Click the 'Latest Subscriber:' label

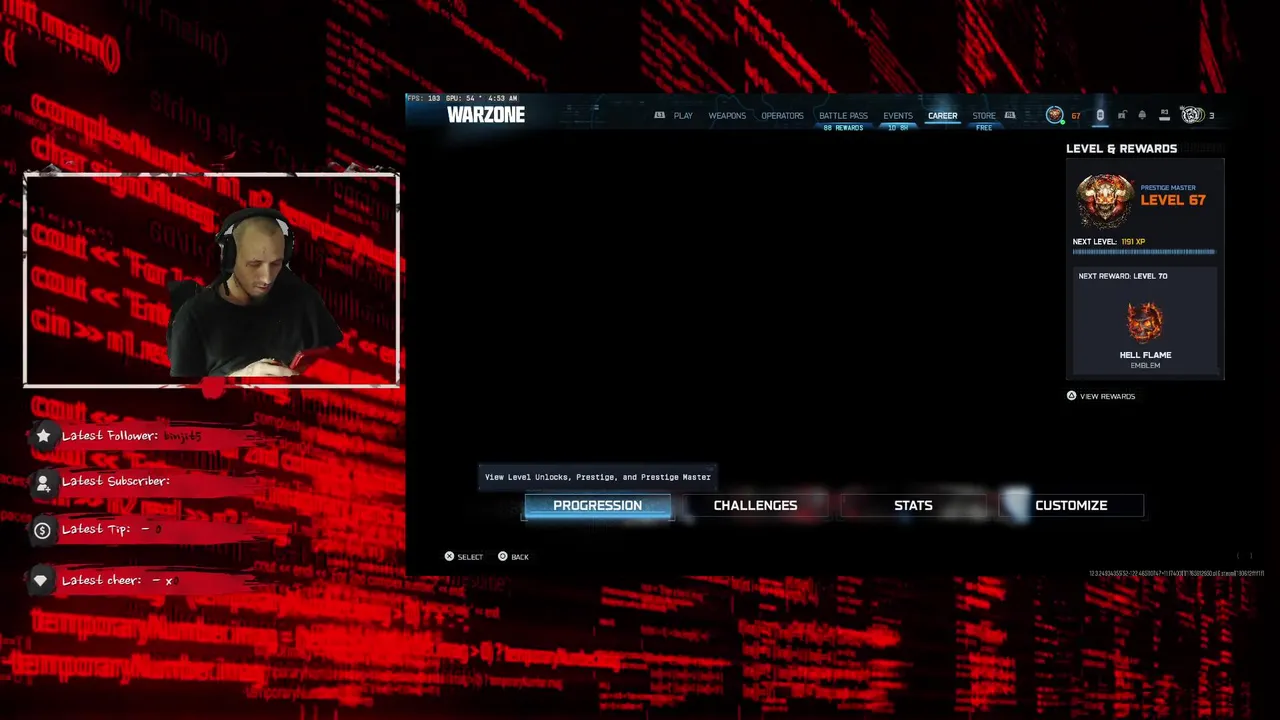tap(116, 481)
